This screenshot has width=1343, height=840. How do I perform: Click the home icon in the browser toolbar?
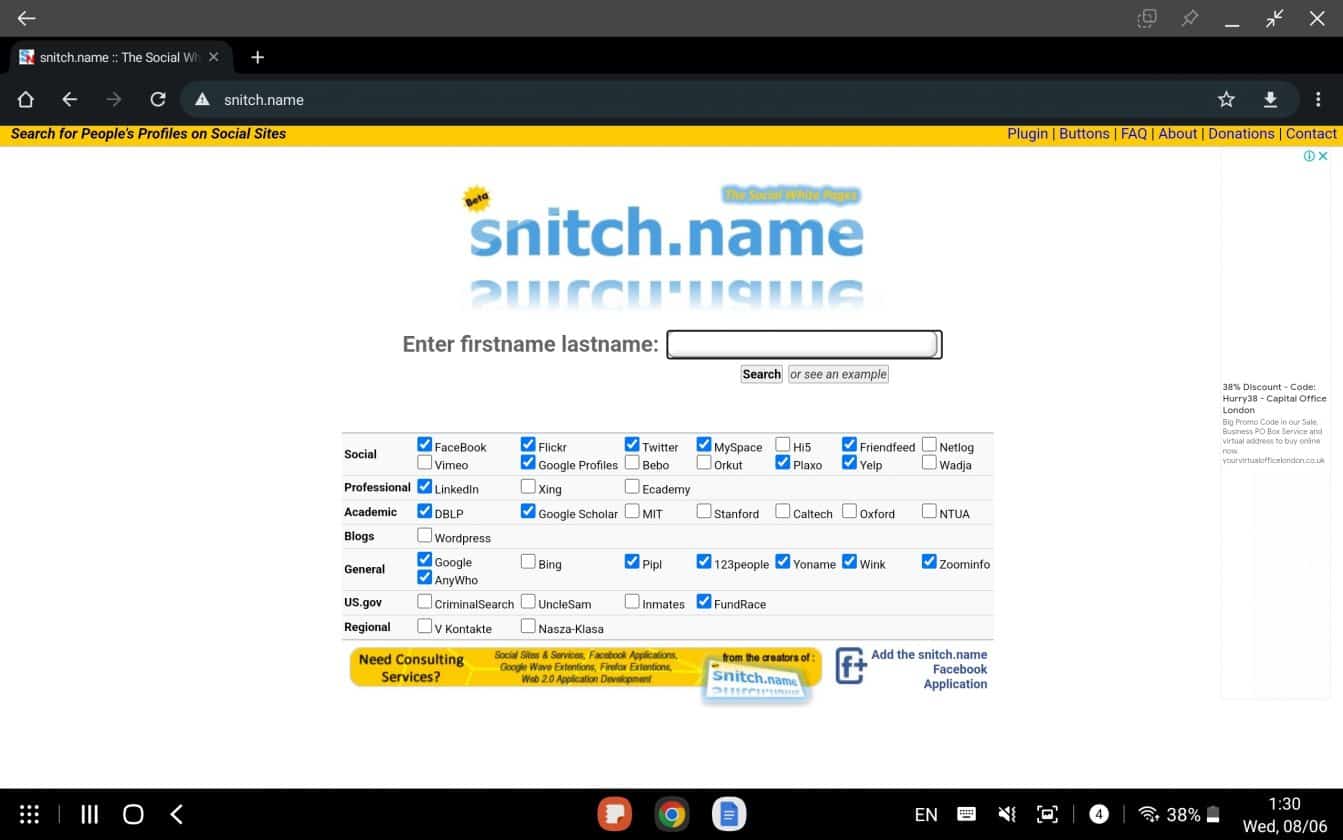point(26,99)
